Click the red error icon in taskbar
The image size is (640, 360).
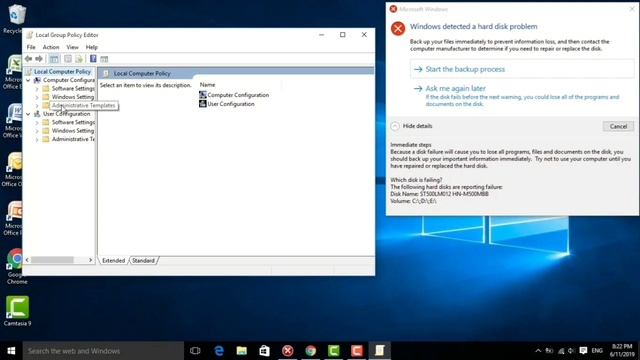[x=287, y=351]
